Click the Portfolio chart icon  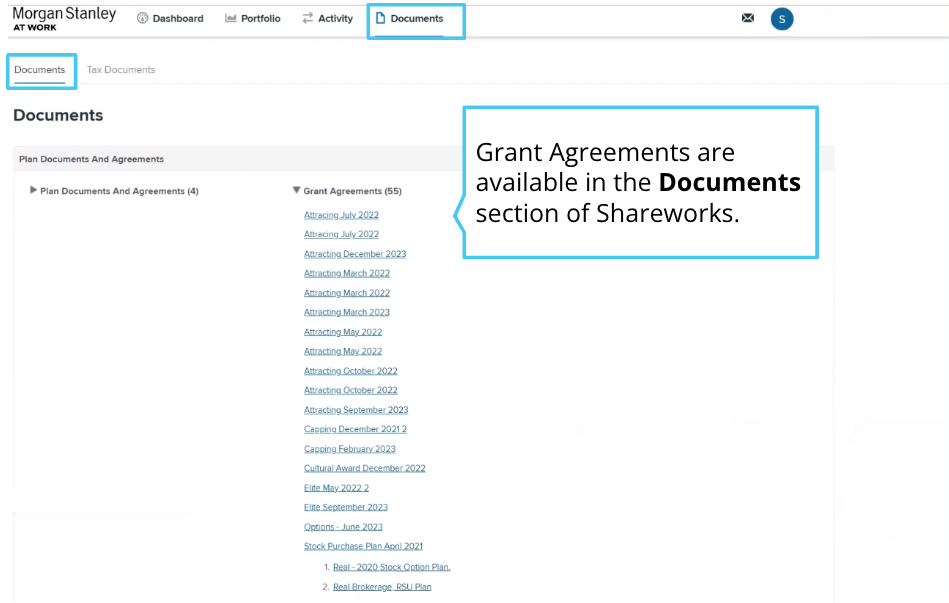(231, 18)
